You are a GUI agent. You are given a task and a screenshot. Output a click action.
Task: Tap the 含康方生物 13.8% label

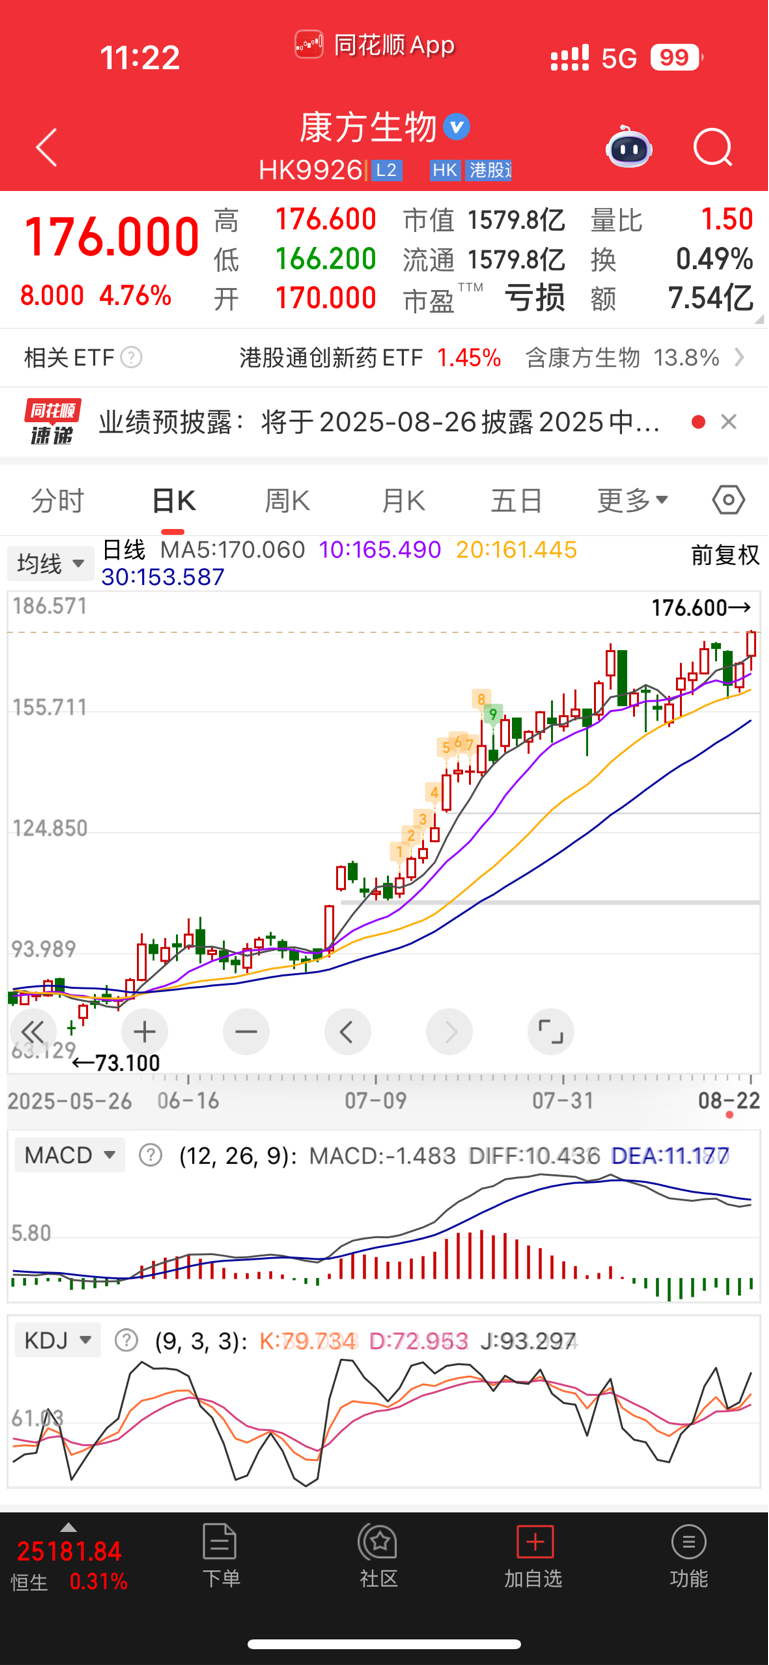point(622,357)
